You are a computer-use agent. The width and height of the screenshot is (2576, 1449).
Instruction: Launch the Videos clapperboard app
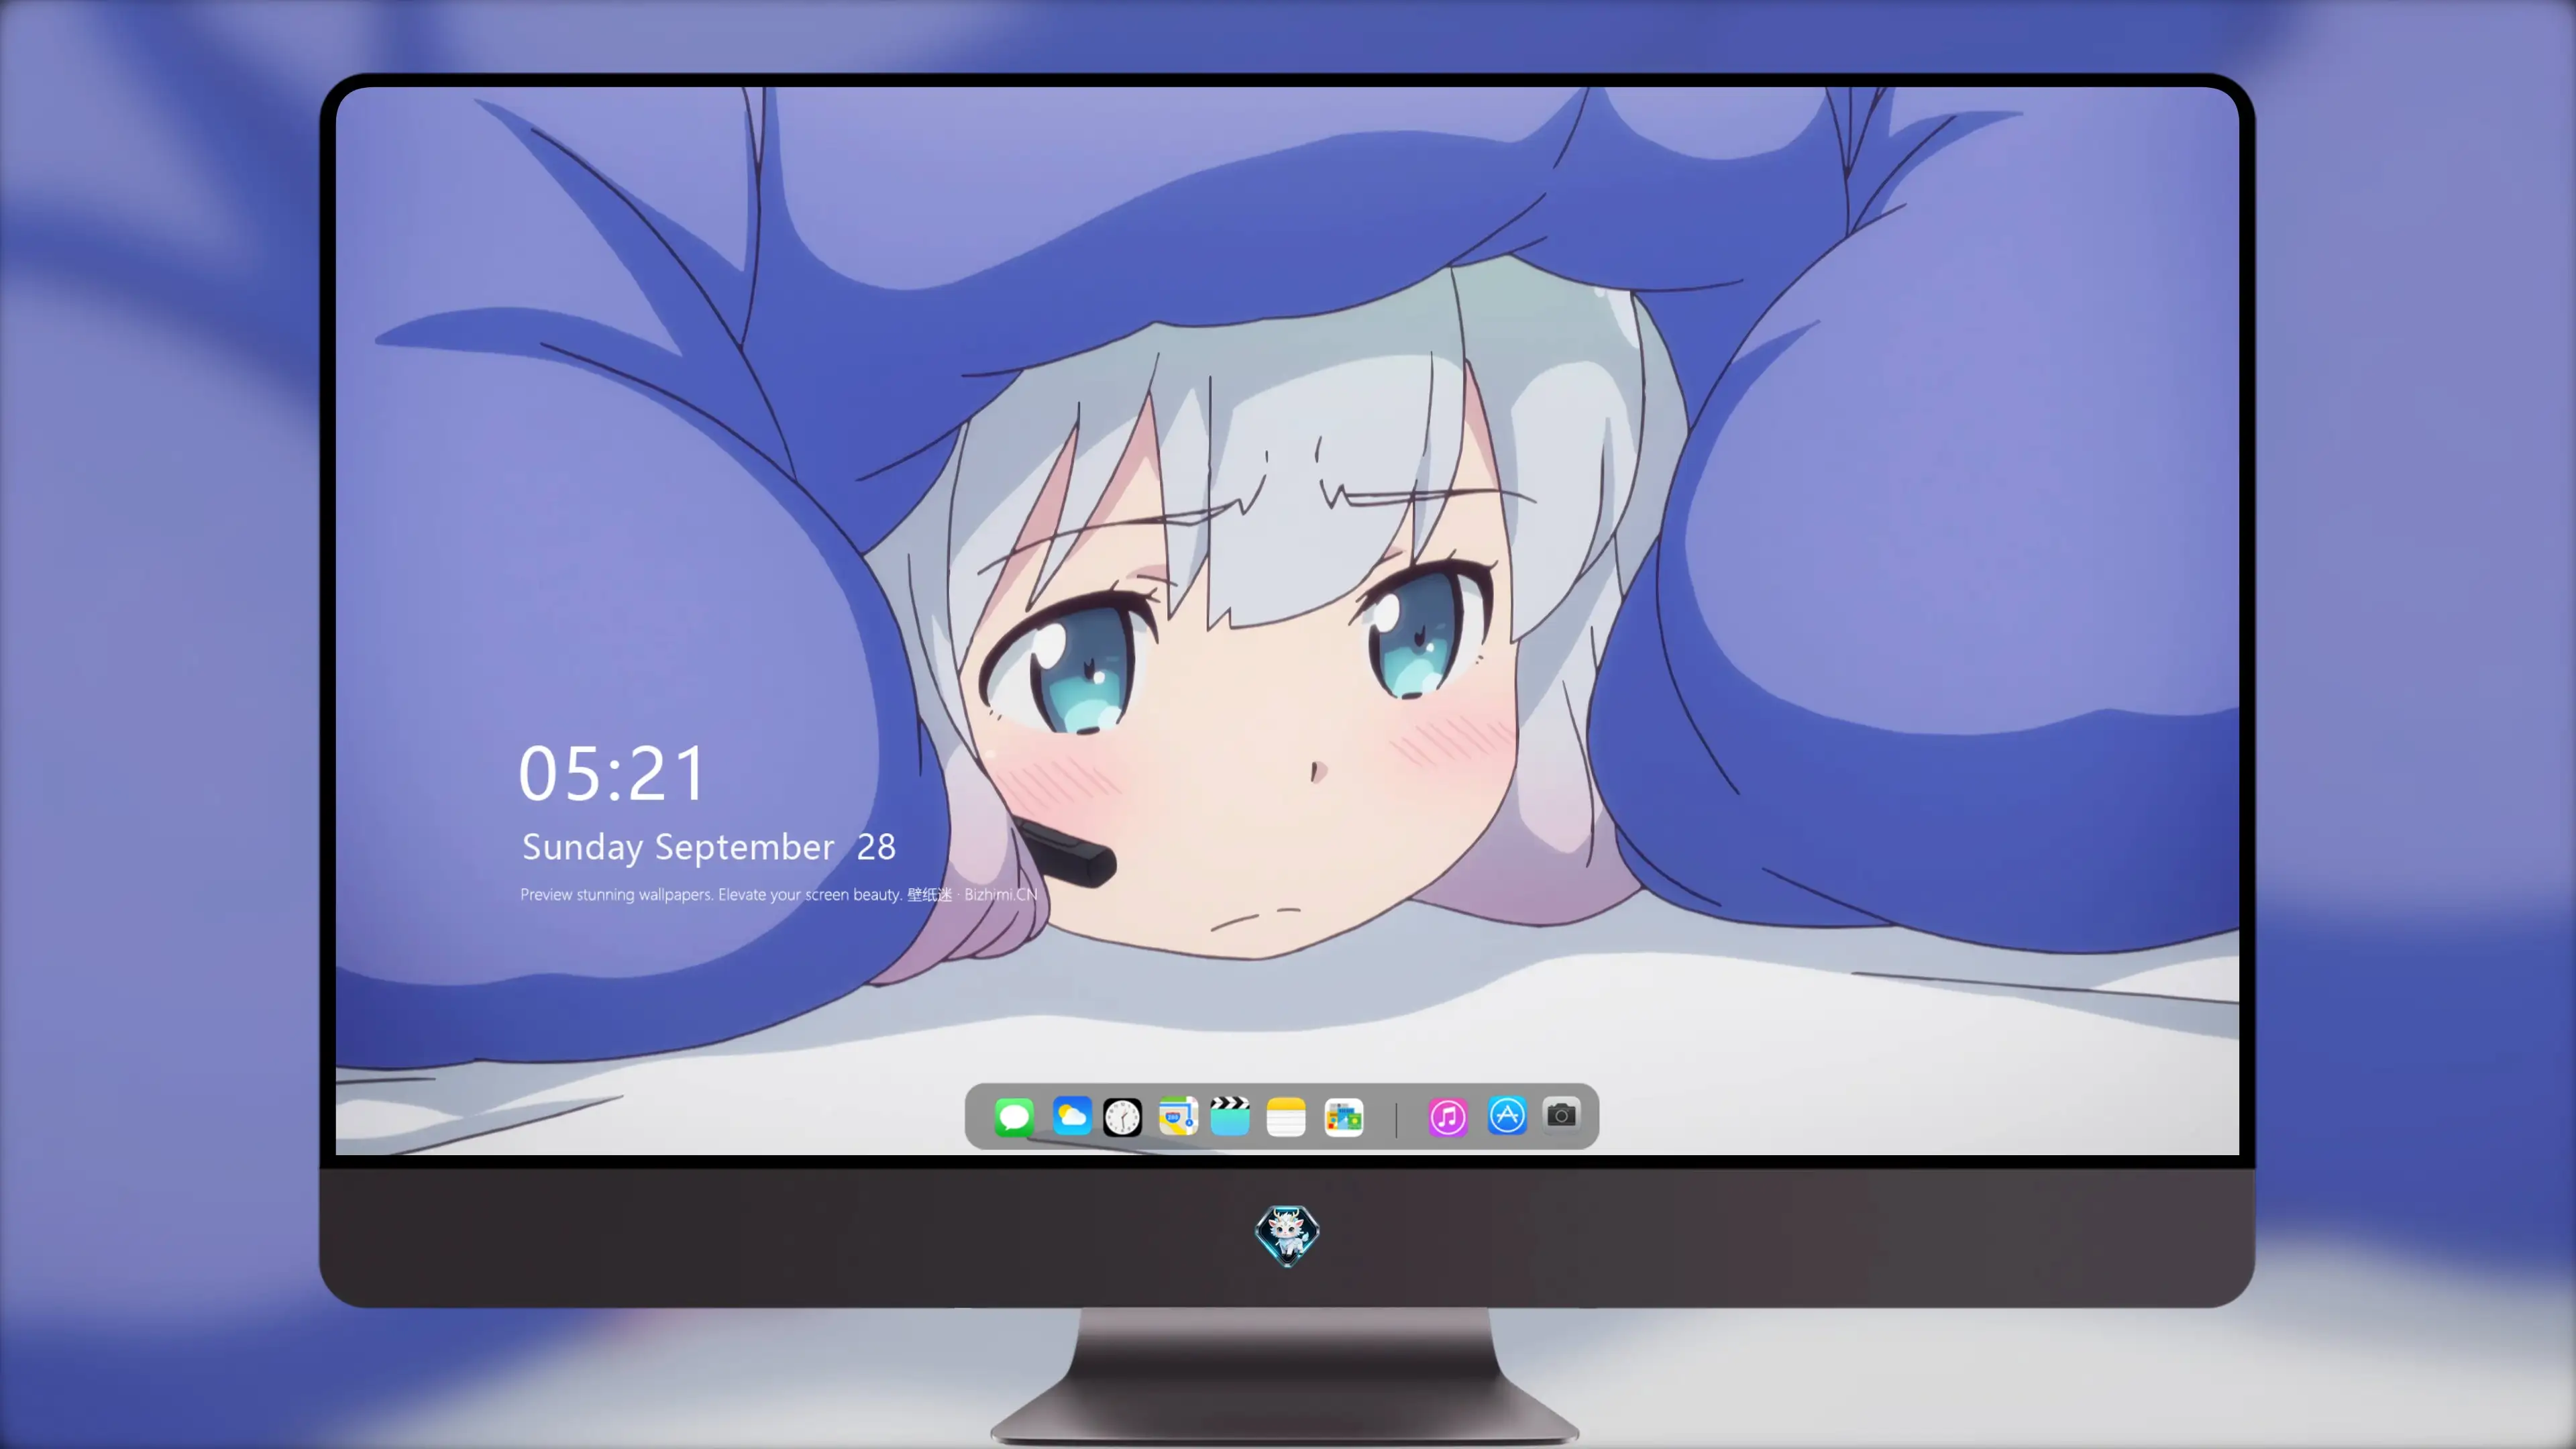(1230, 1116)
